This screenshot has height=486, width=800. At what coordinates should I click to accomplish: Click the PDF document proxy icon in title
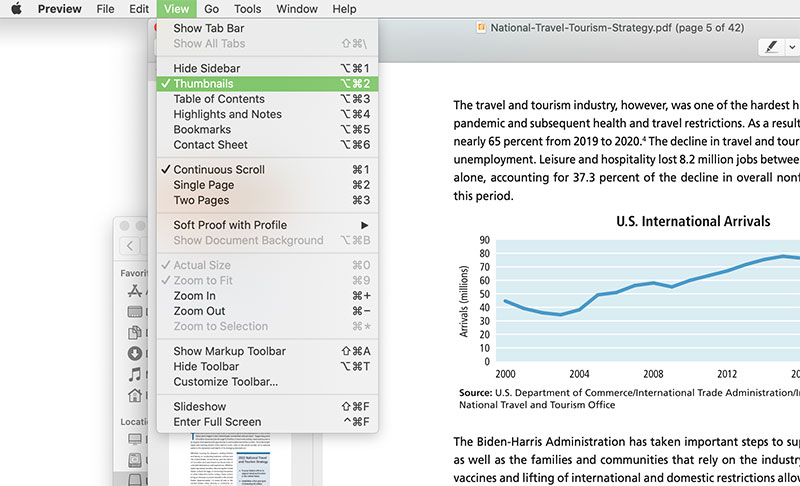click(483, 29)
